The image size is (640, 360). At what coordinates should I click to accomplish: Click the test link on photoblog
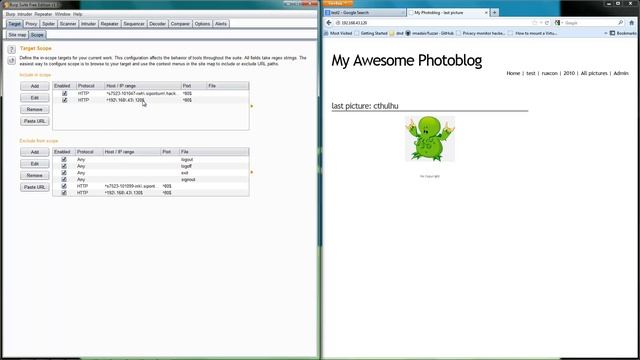tap(531, 73)
